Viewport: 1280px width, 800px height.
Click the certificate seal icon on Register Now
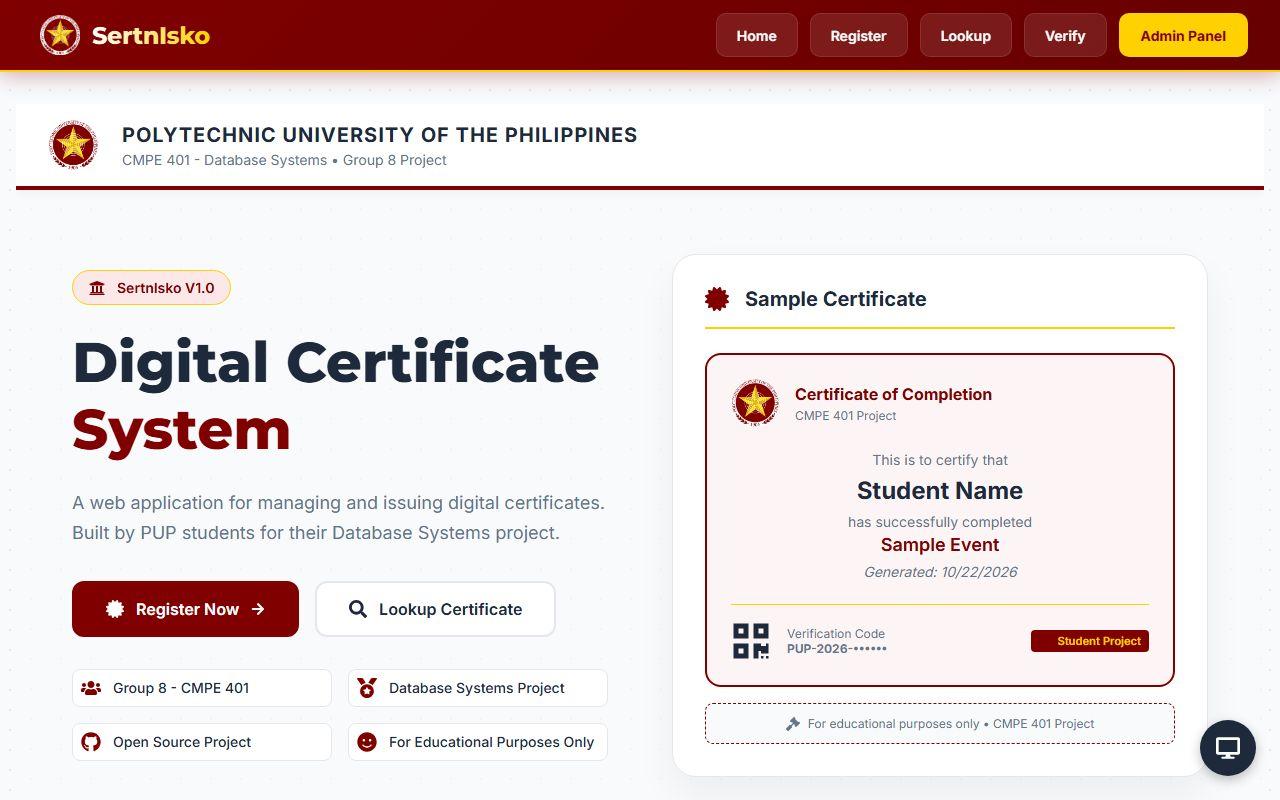coord(115,609)
